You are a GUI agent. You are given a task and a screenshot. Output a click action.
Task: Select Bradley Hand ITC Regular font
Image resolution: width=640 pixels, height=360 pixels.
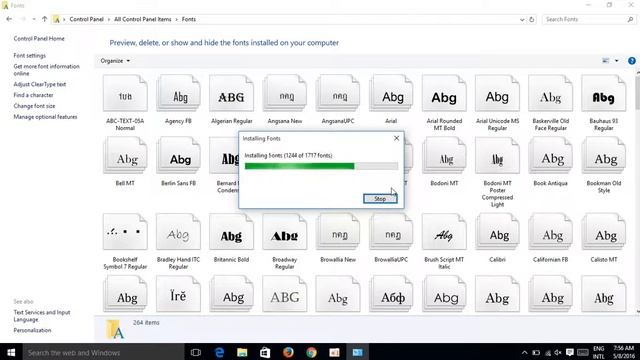178,232
